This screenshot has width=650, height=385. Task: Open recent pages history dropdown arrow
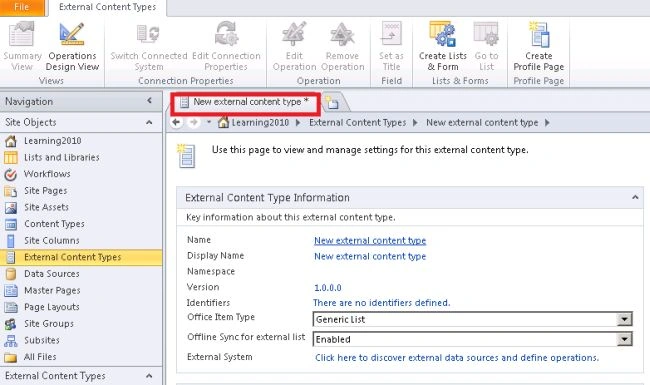click(209, 122)
